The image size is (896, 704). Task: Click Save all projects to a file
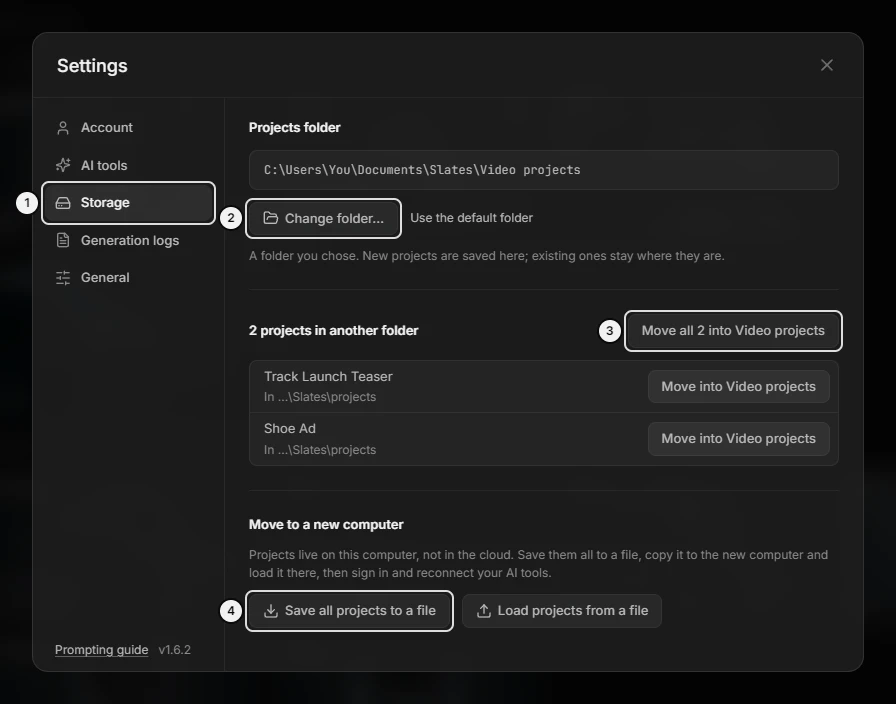pyautogui.click(x=350, y=611)
